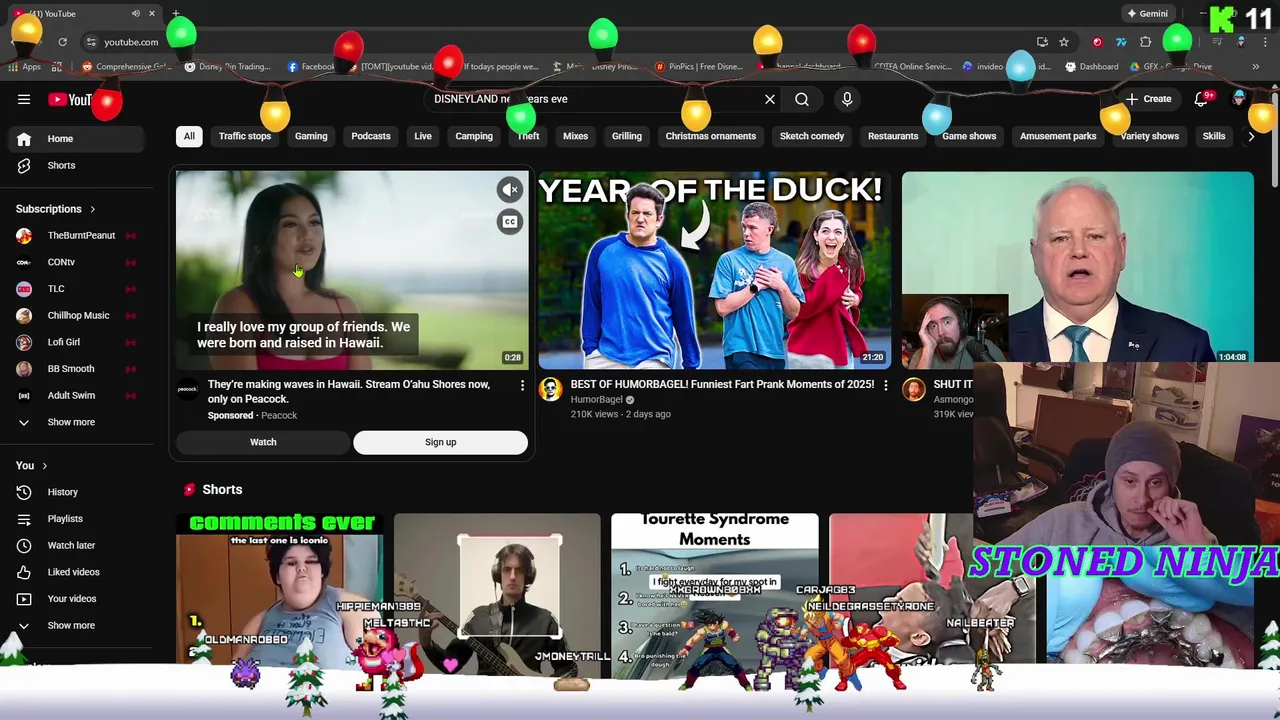Click the Create button
The height and width of the screenshot is (720, 1280).
[x=1148, y=99]
